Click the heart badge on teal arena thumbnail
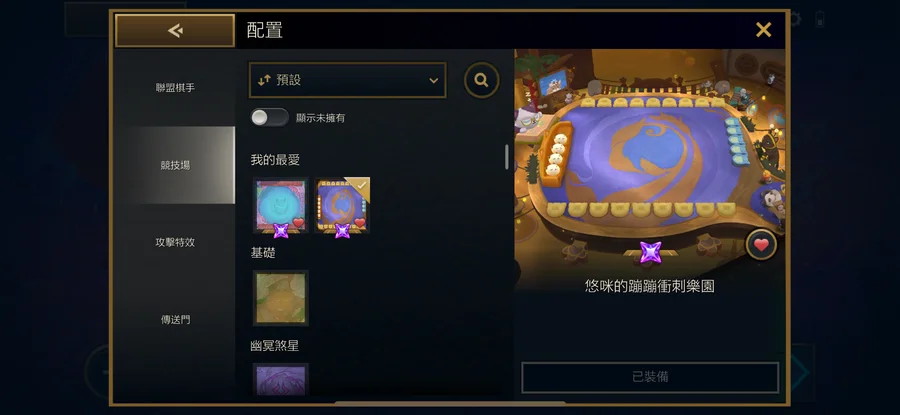 point(298,223)
